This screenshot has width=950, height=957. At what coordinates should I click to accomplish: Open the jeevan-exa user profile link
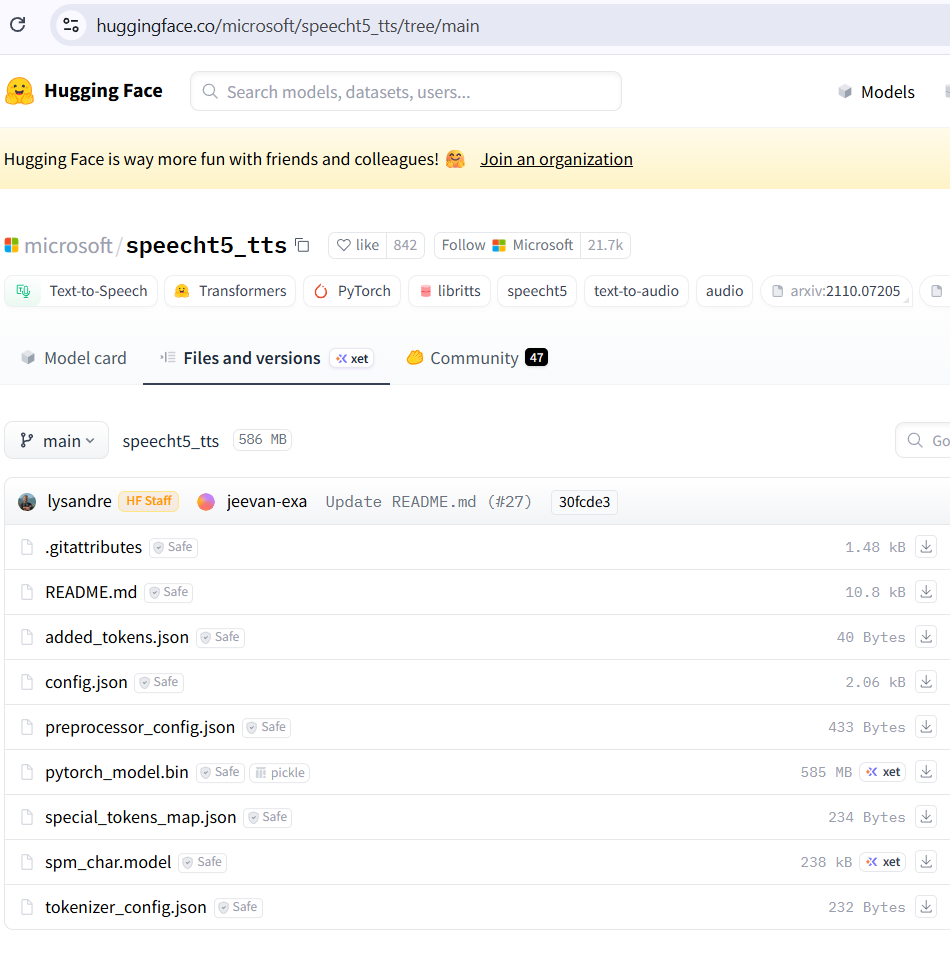(x=267, y=502)
